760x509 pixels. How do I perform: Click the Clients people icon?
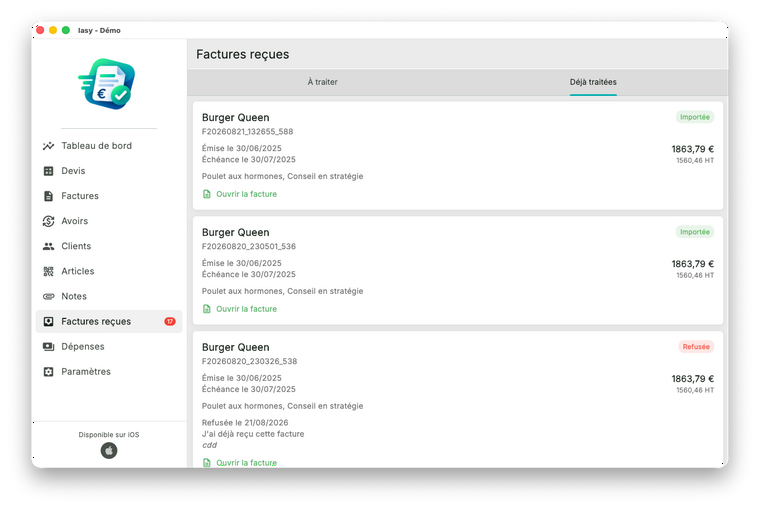pos(48,246)
